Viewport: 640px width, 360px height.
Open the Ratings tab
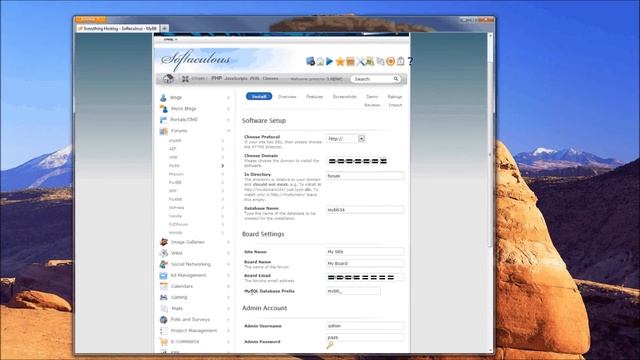395,97
